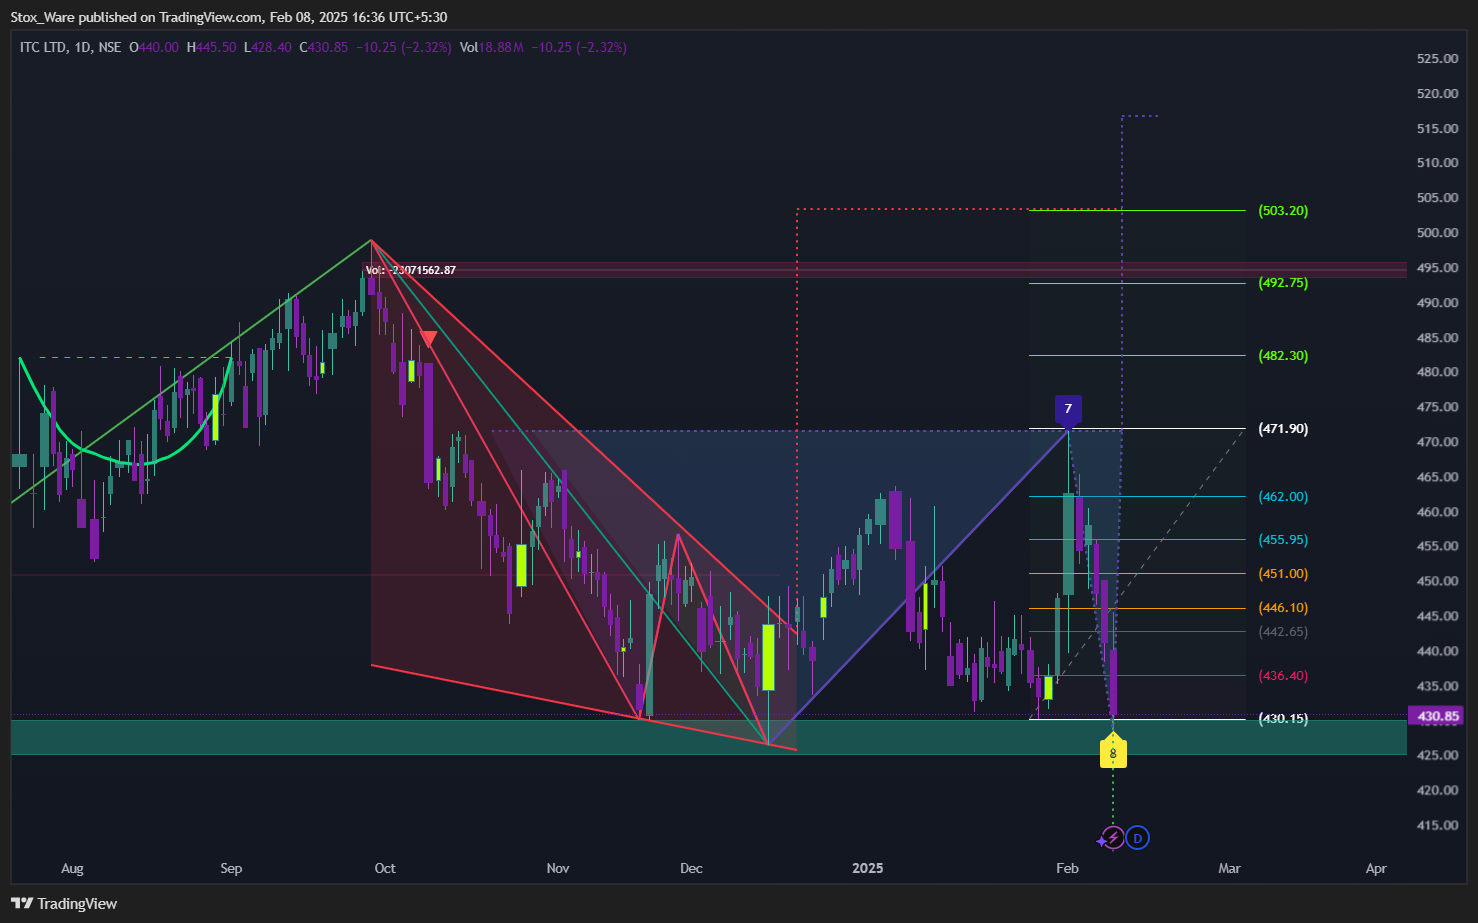
Task: Select the (492.75) level label
Action: coord(1283,283)
